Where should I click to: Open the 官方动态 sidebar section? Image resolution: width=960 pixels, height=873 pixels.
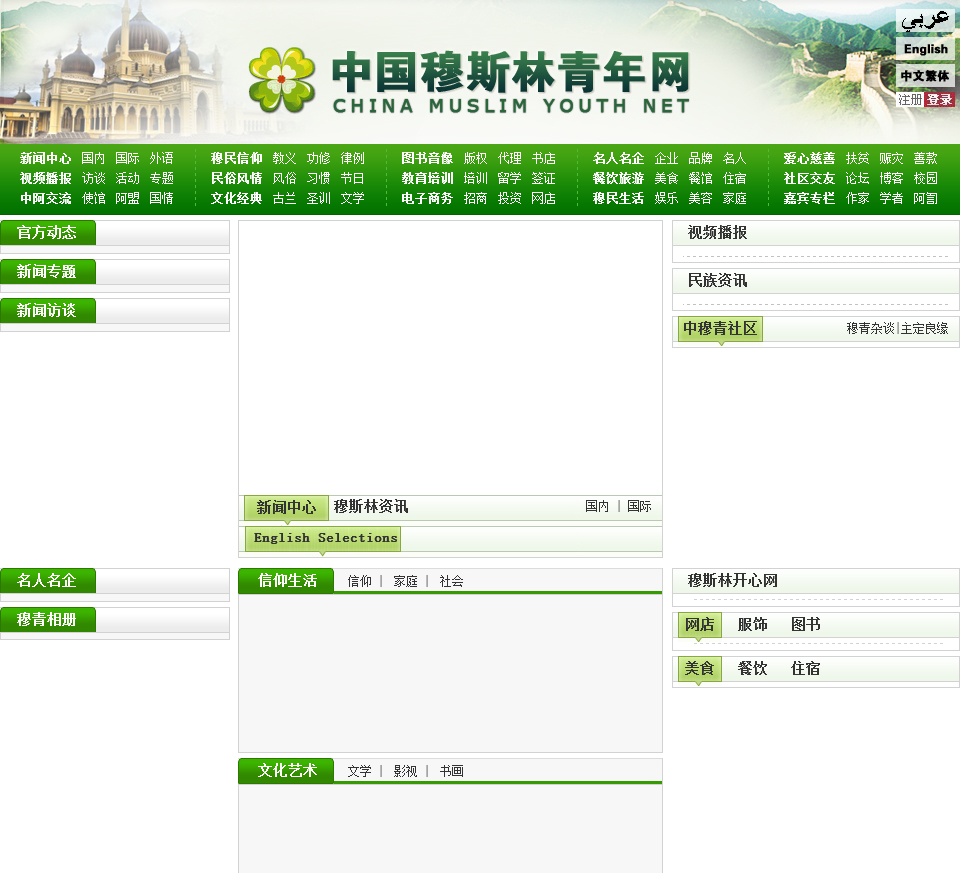[48, 233]
